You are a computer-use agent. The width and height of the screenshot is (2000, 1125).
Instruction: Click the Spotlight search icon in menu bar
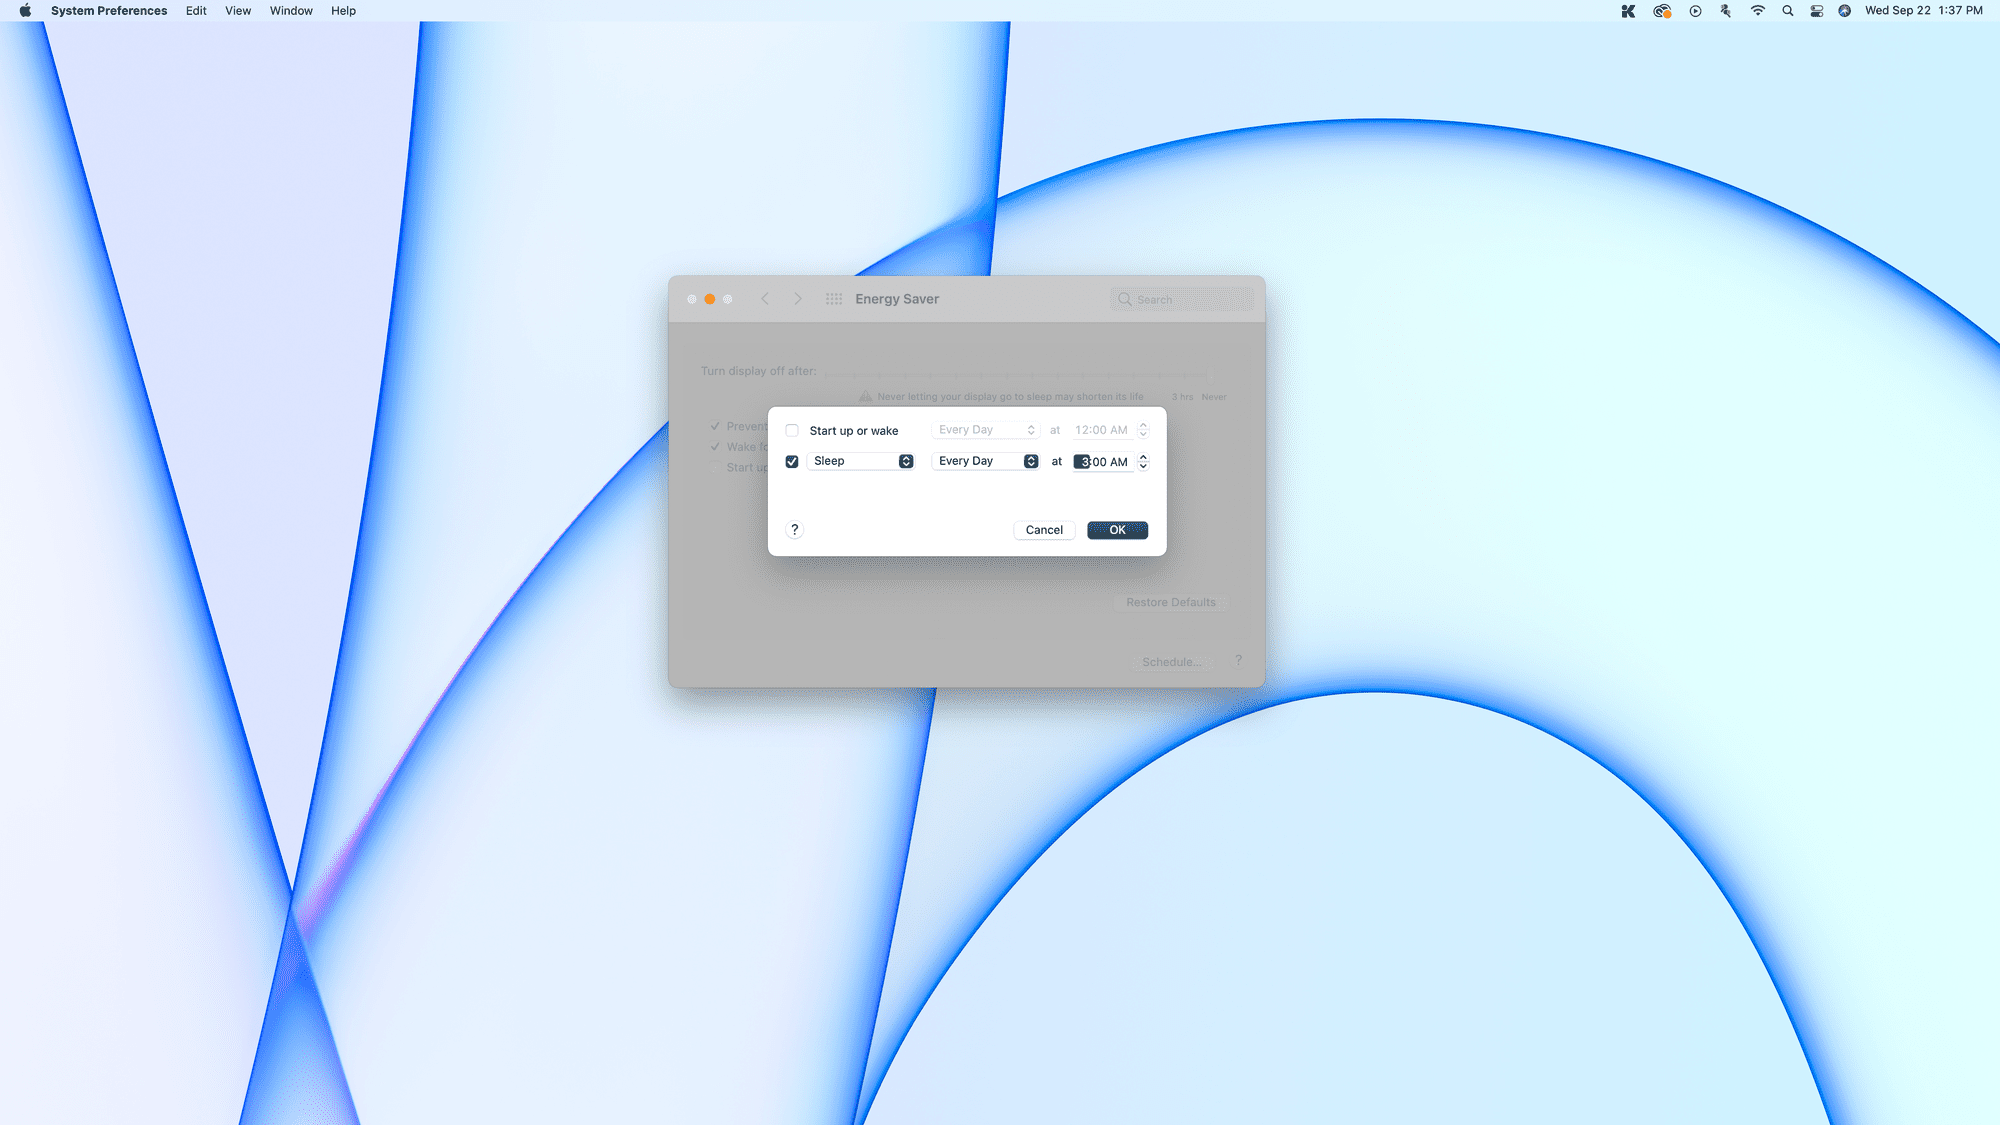pyautogui.click(x=1786, y=11)
